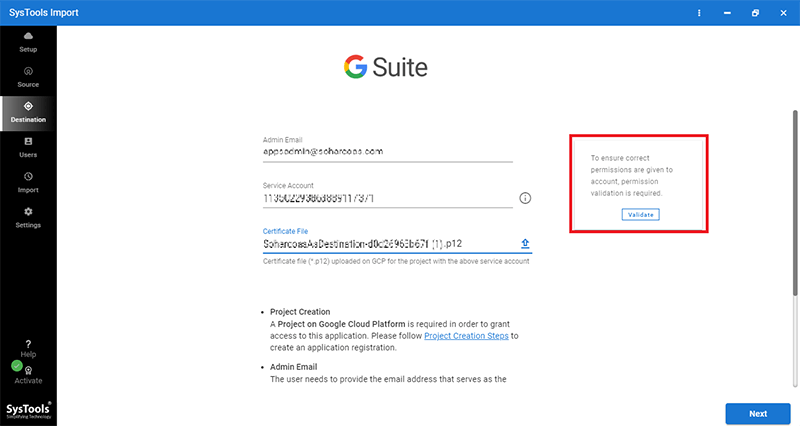
Task: Focus the Service Account field
Action: tap(387, 198)
